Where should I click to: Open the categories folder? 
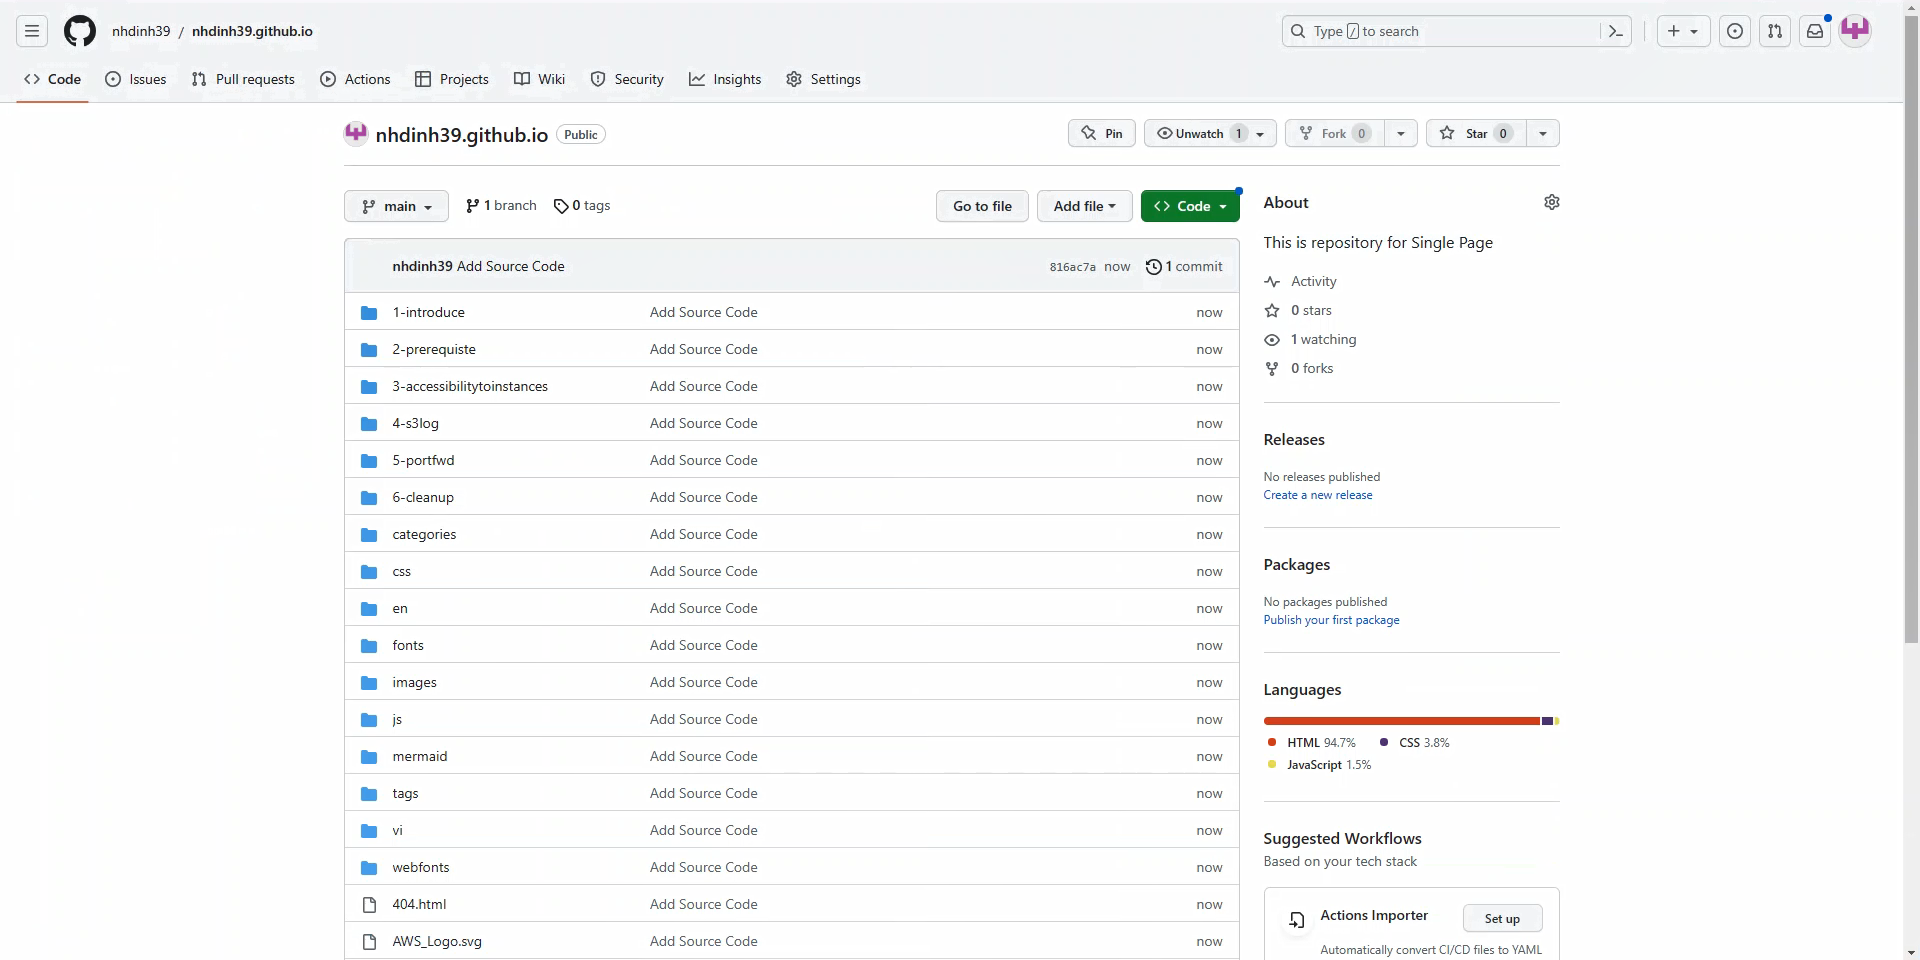(x=424, y=534)
